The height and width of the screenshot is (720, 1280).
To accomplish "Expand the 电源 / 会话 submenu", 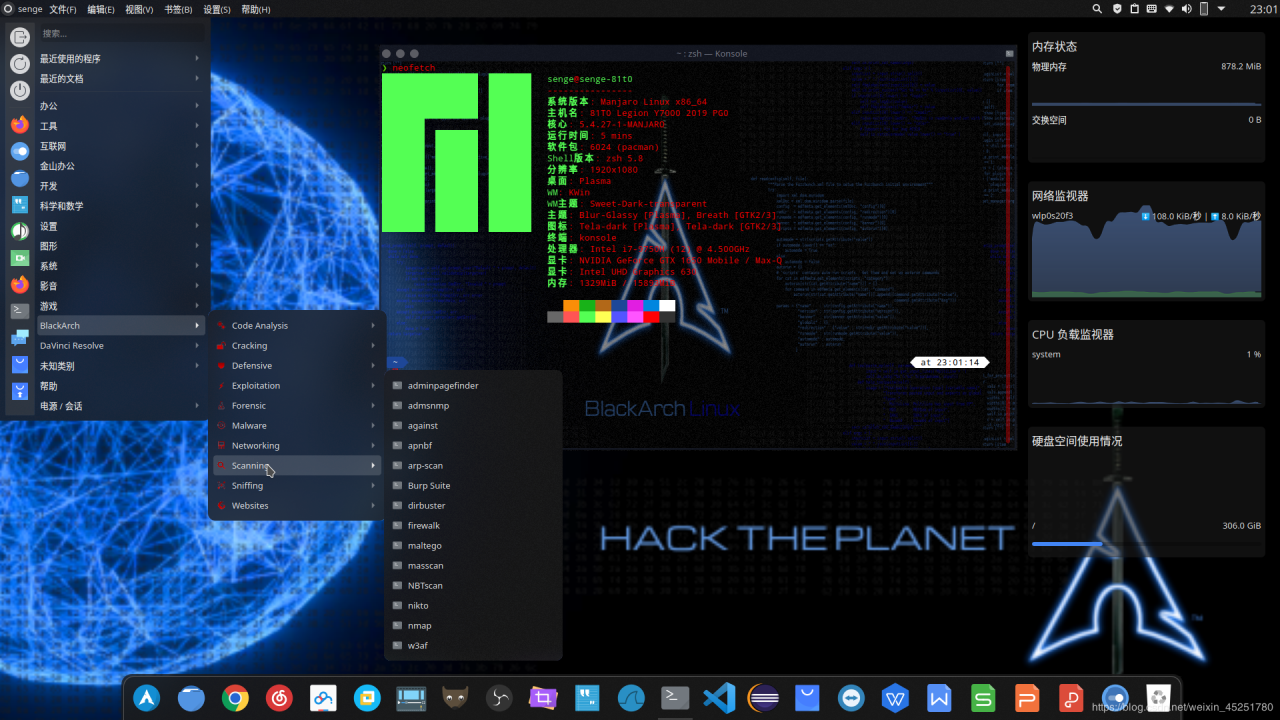I will tap(120, 406).
